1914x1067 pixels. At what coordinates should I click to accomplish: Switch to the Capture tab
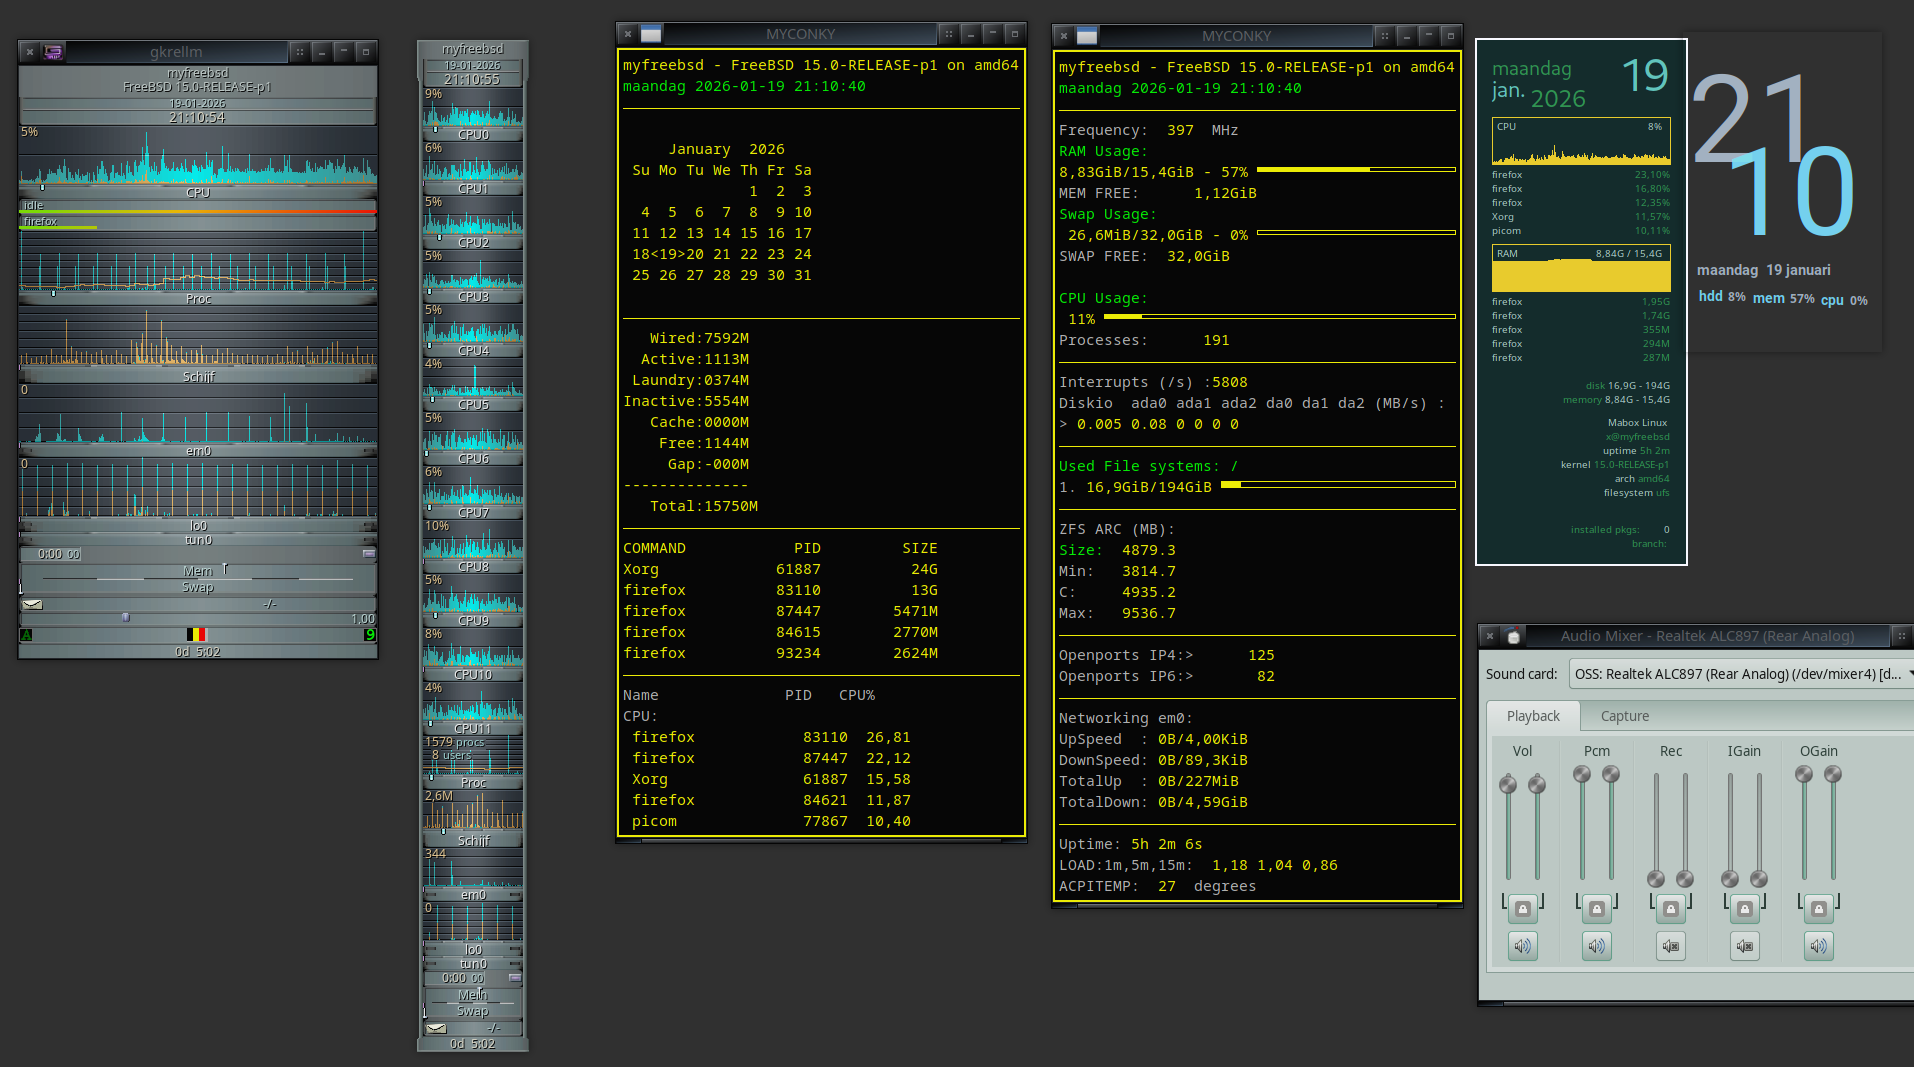tap(1624, 716)
